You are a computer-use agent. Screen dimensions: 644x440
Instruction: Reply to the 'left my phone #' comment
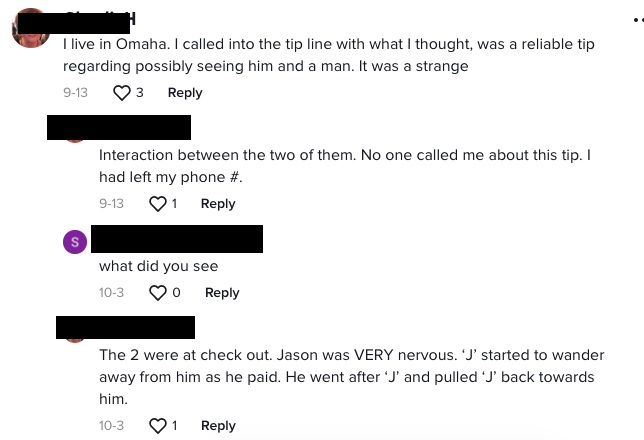pyautogui.click(x=218, y=204)
